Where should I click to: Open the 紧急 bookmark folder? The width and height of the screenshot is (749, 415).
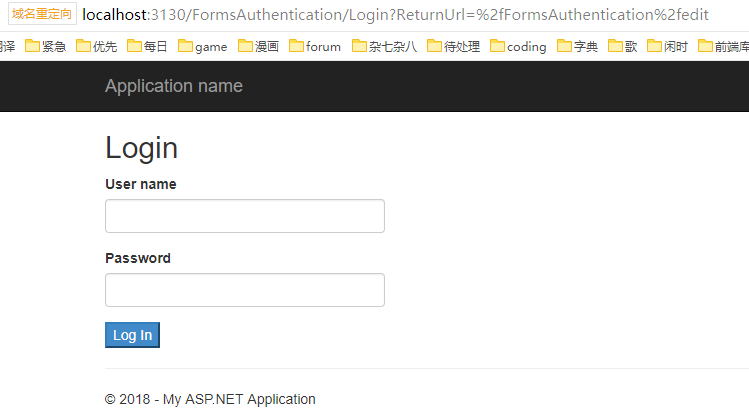point(46,46)
